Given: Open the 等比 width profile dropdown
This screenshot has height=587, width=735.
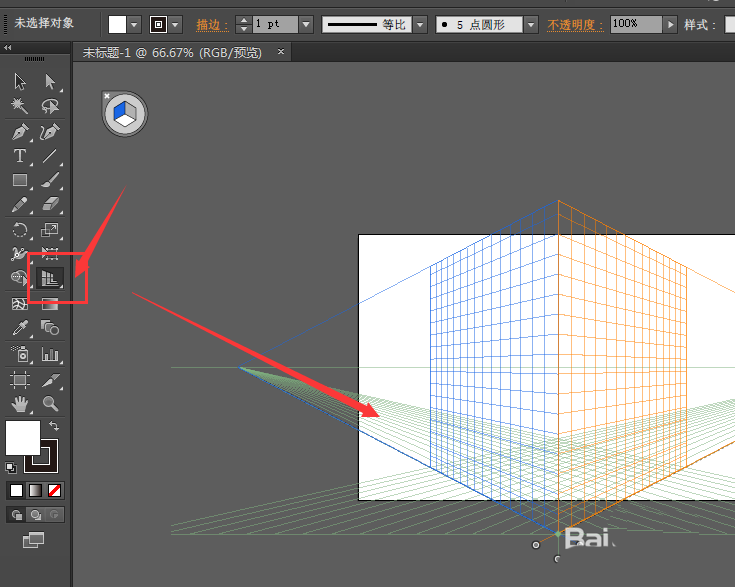Looking at the screenshot, I should pos(420,24).
